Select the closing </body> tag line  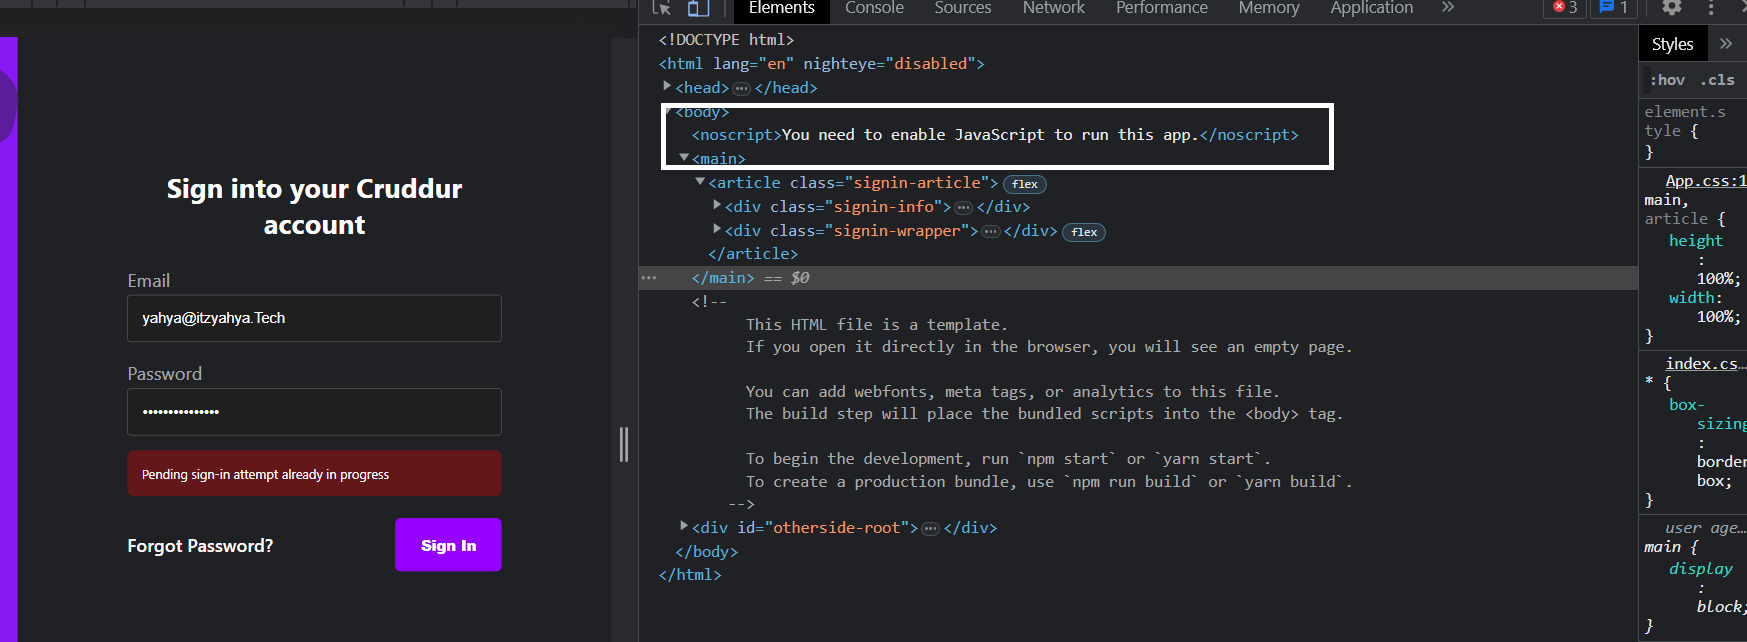tap(706, 552)
